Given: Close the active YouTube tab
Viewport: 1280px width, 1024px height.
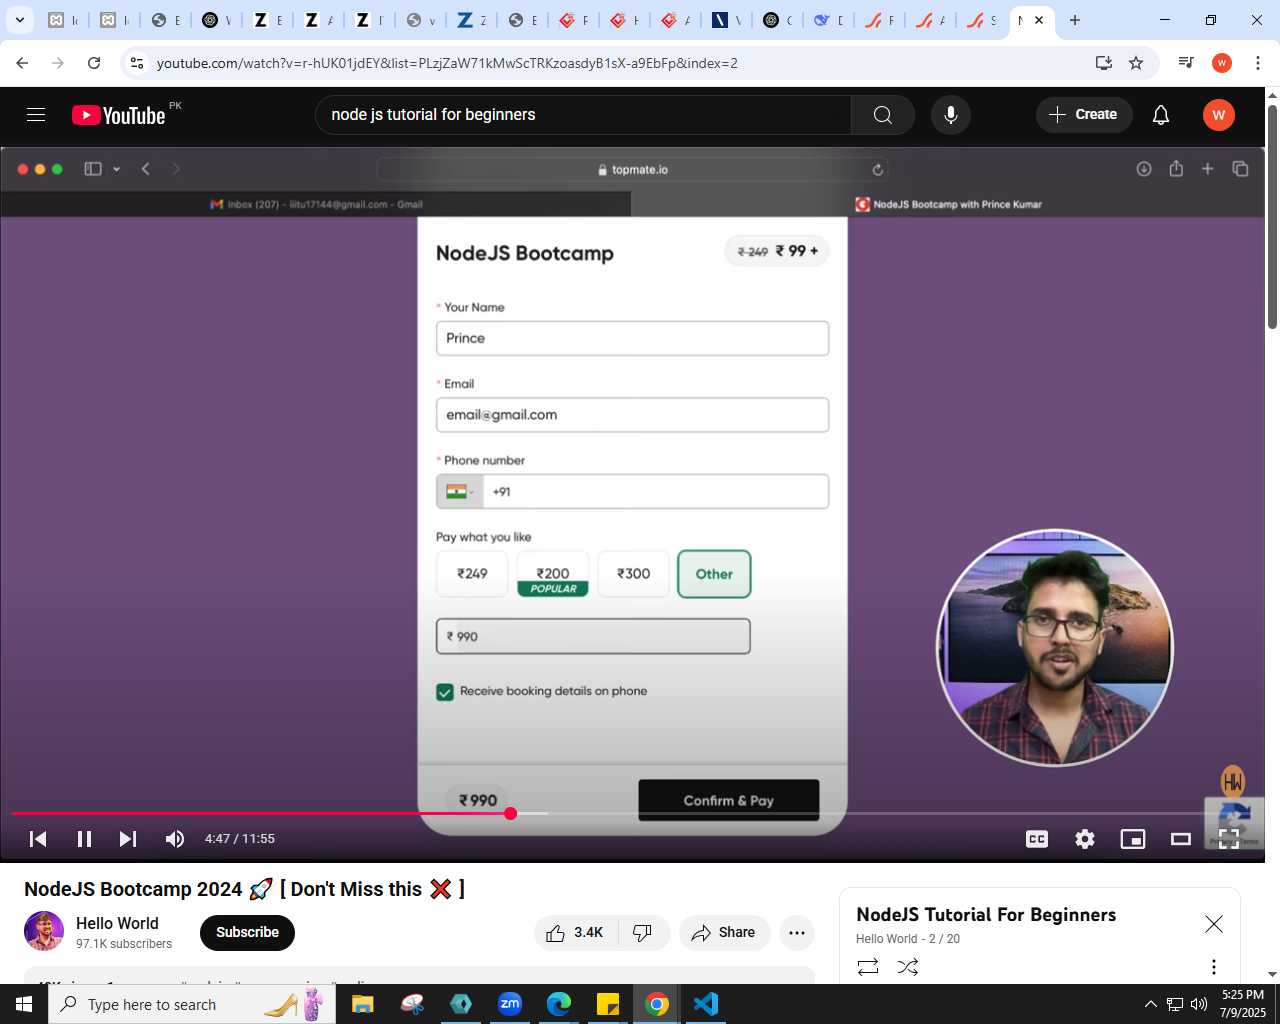Looking at the screenshot, I should coord(1039,20).
